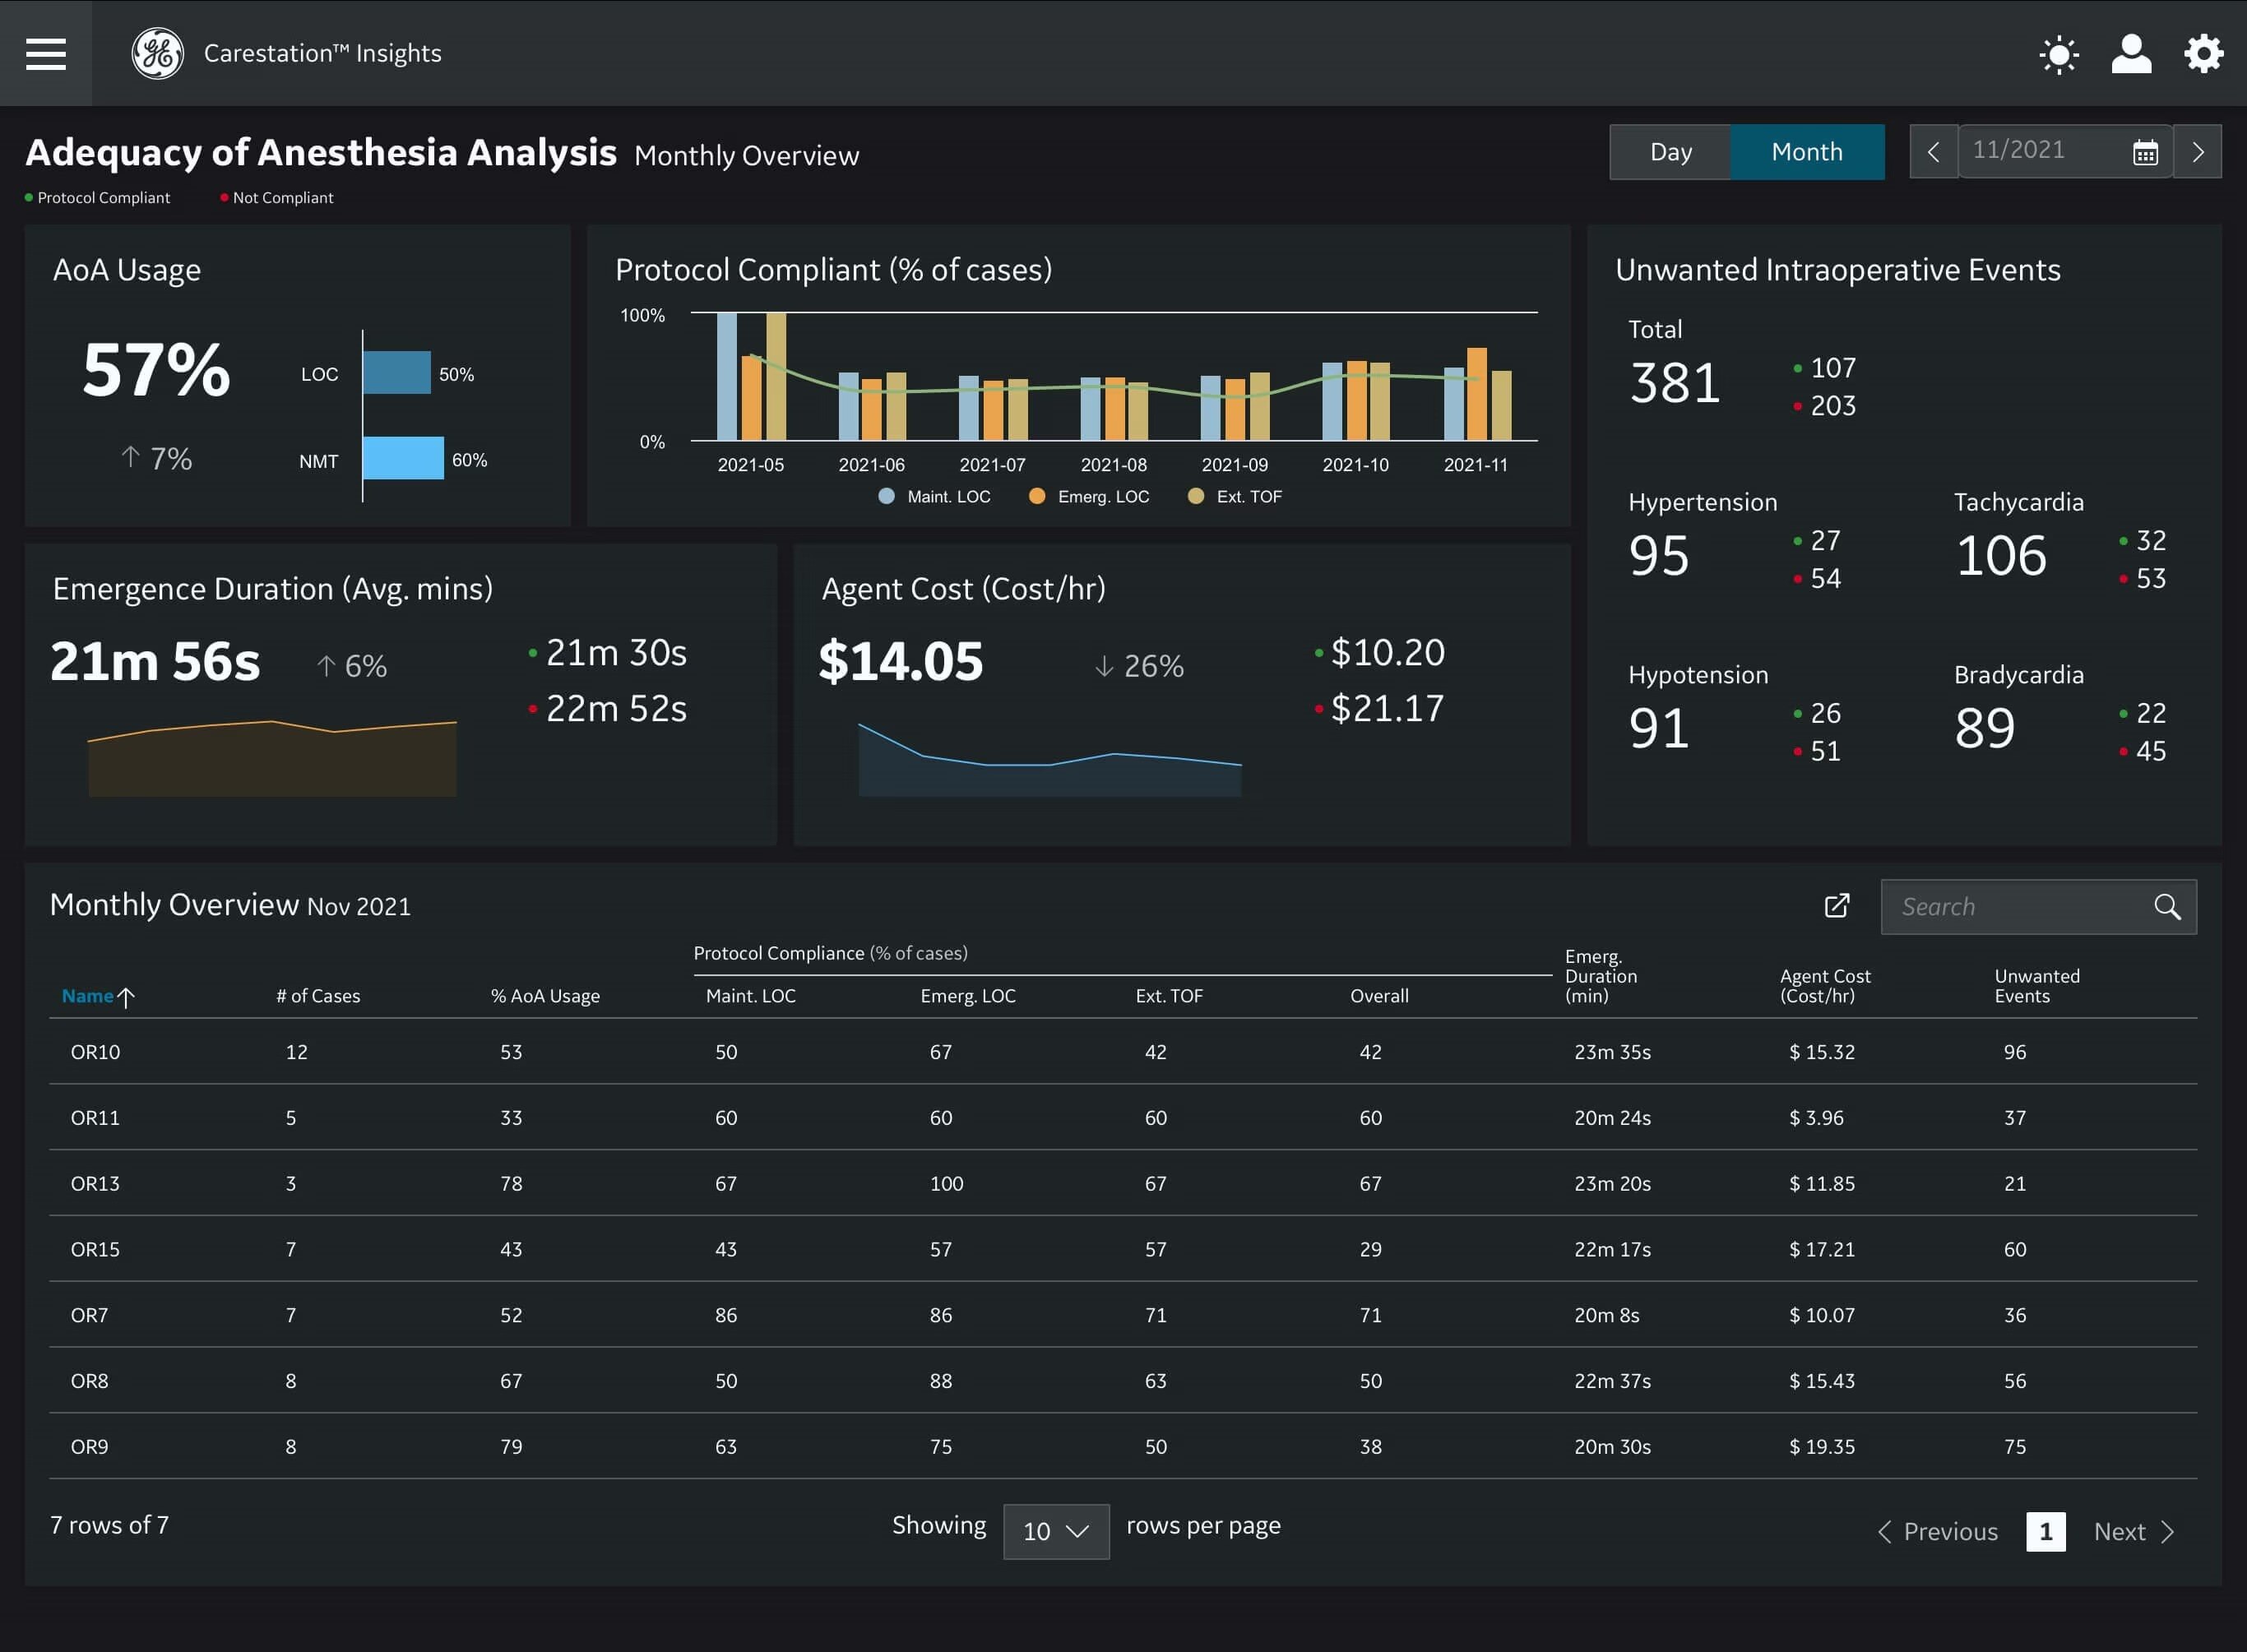Go to next month arrow
This screenshot has width=2247, height=1652.
coord(2197,152)
